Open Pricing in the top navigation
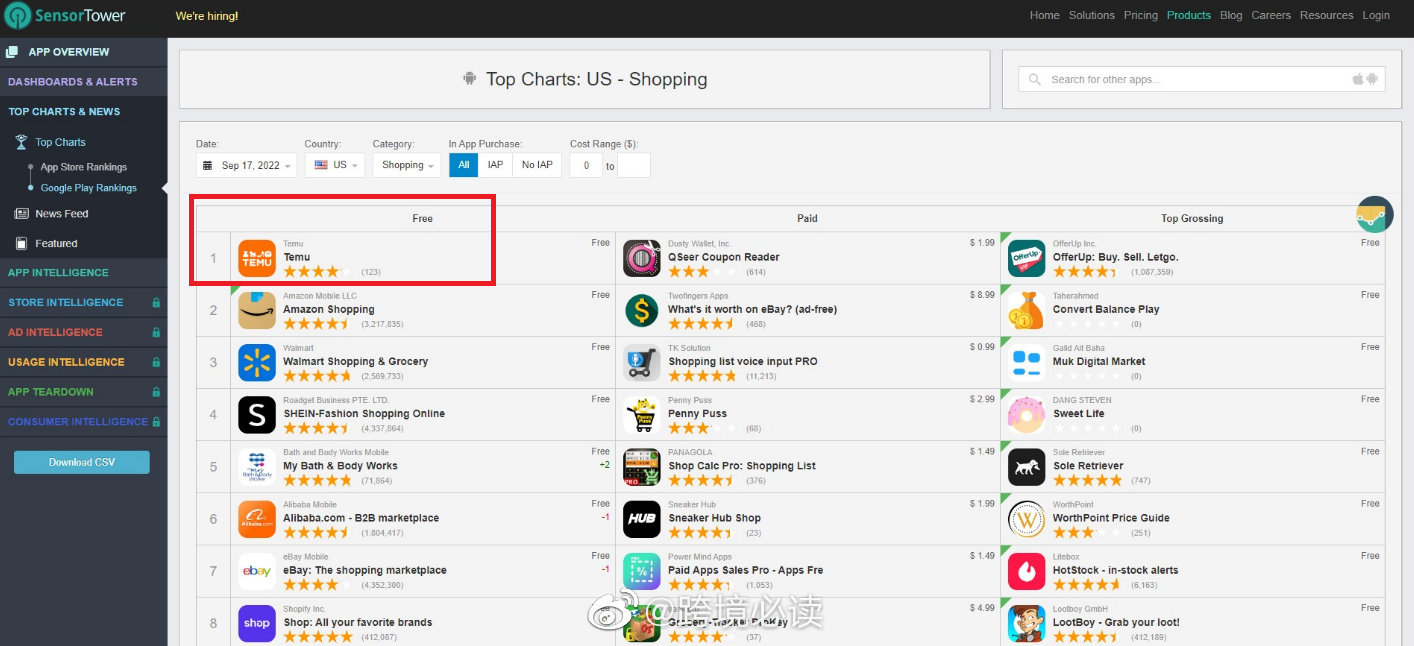This screenshot has height=646, width=1414. (x=1140, y=15)
